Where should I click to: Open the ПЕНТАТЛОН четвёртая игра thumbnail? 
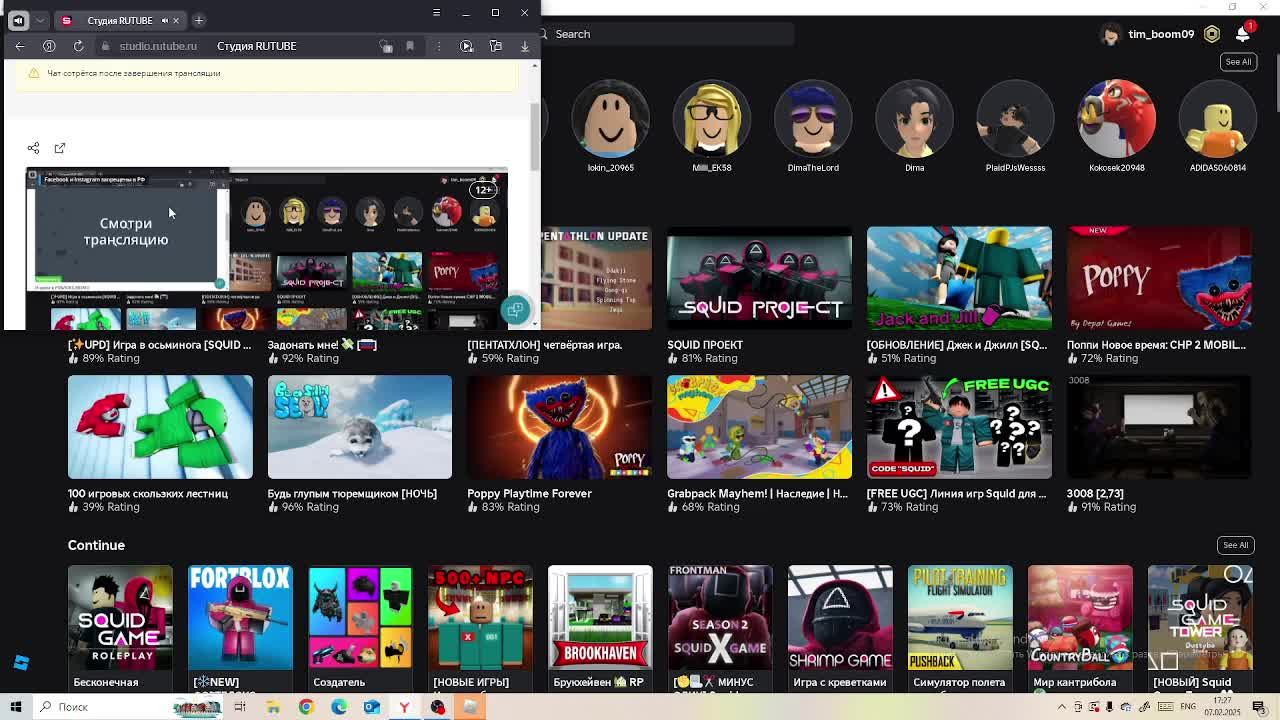click(x=597, y=278)
